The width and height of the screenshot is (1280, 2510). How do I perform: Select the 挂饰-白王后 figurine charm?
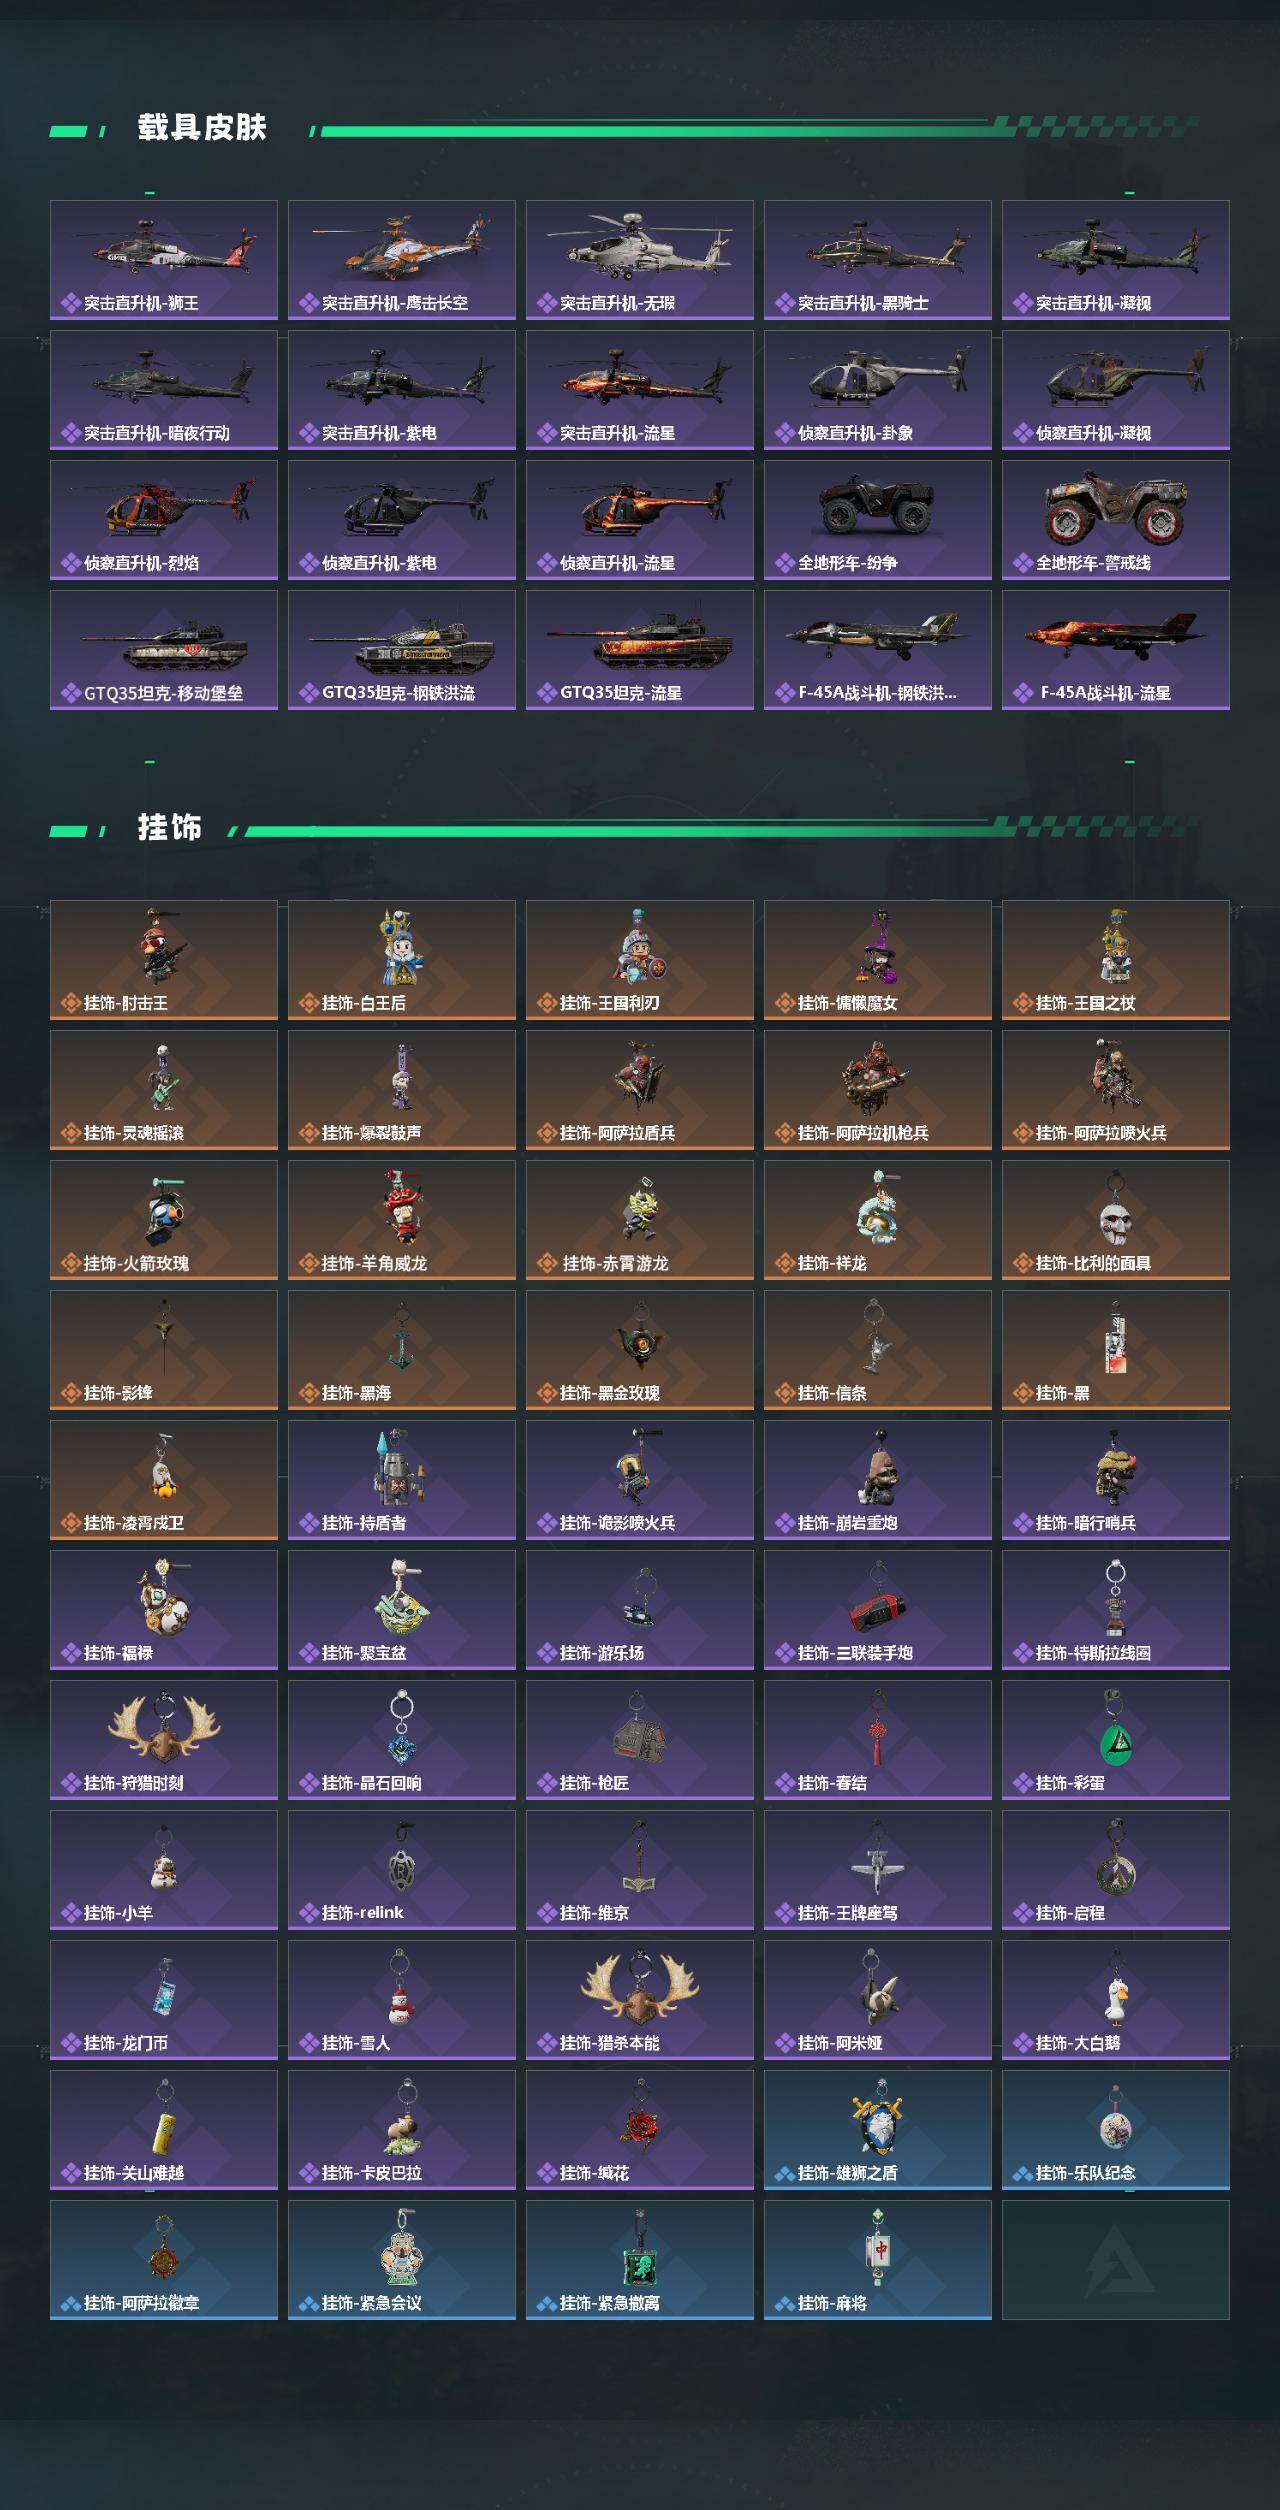(402, 949)
